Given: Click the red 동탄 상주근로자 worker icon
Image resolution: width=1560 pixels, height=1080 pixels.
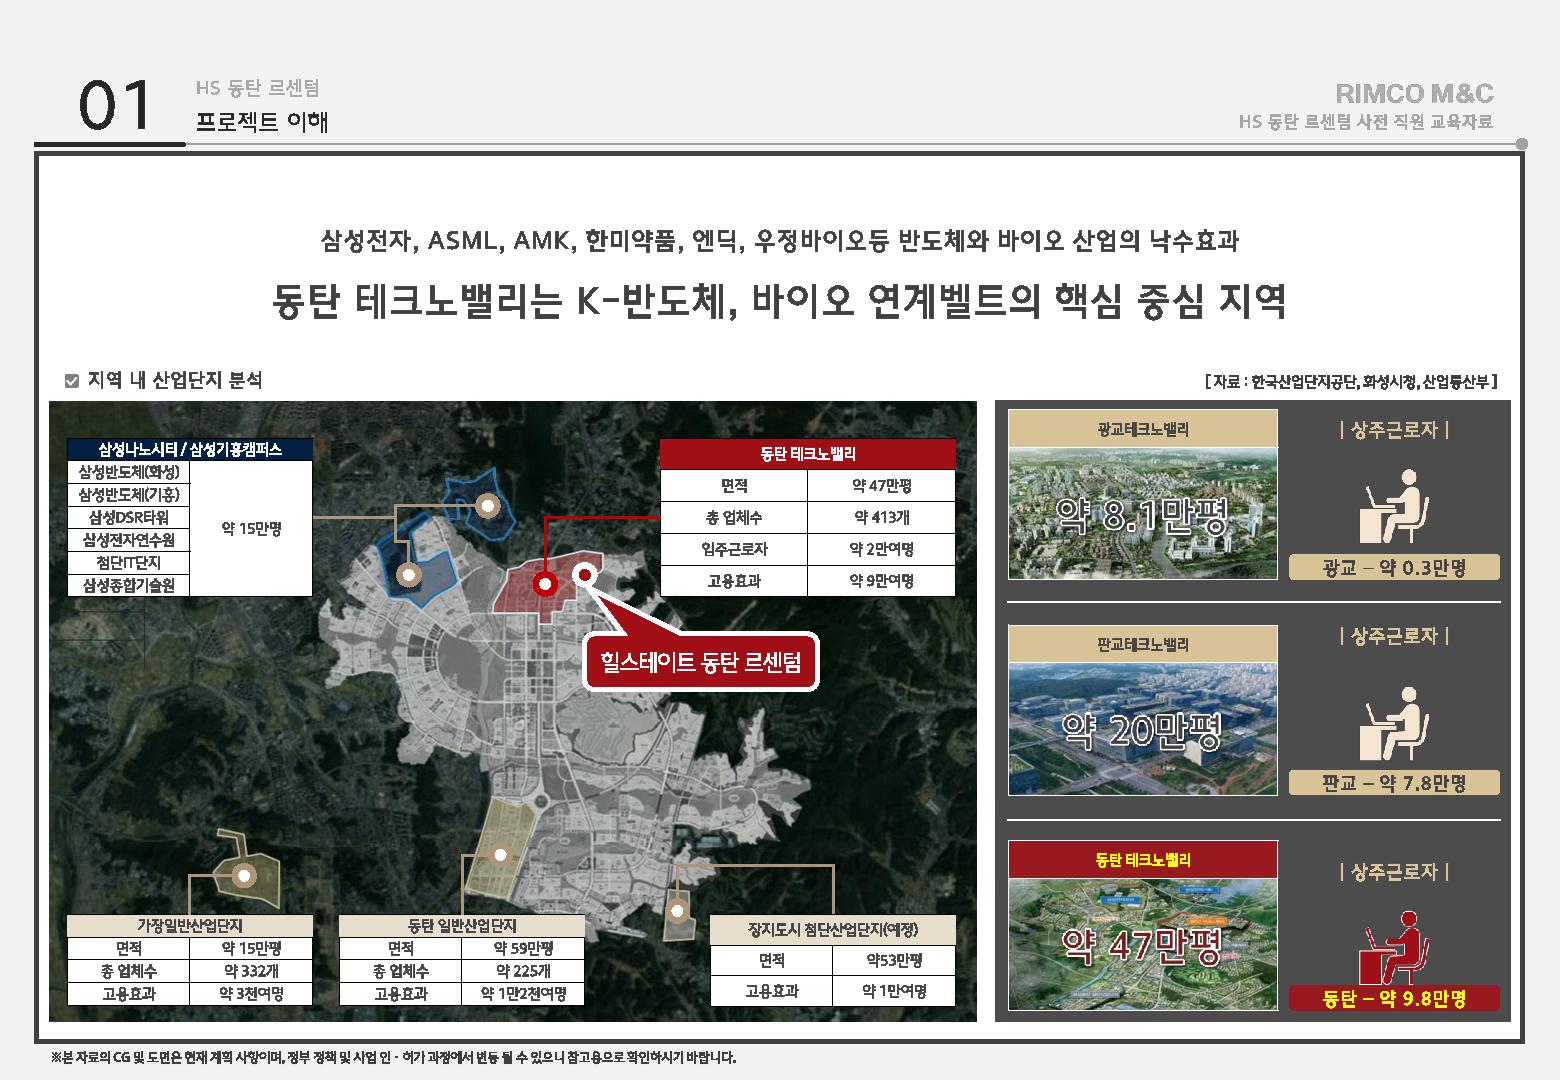Looking at the screenshot, I should pos(1393,946).
